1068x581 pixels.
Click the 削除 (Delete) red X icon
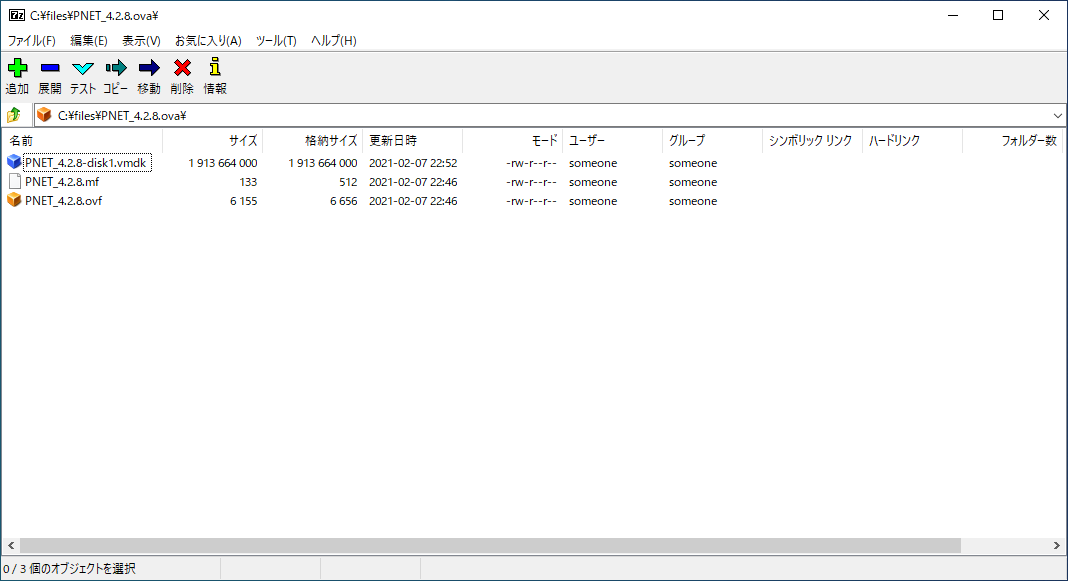(x=182, y=70)
